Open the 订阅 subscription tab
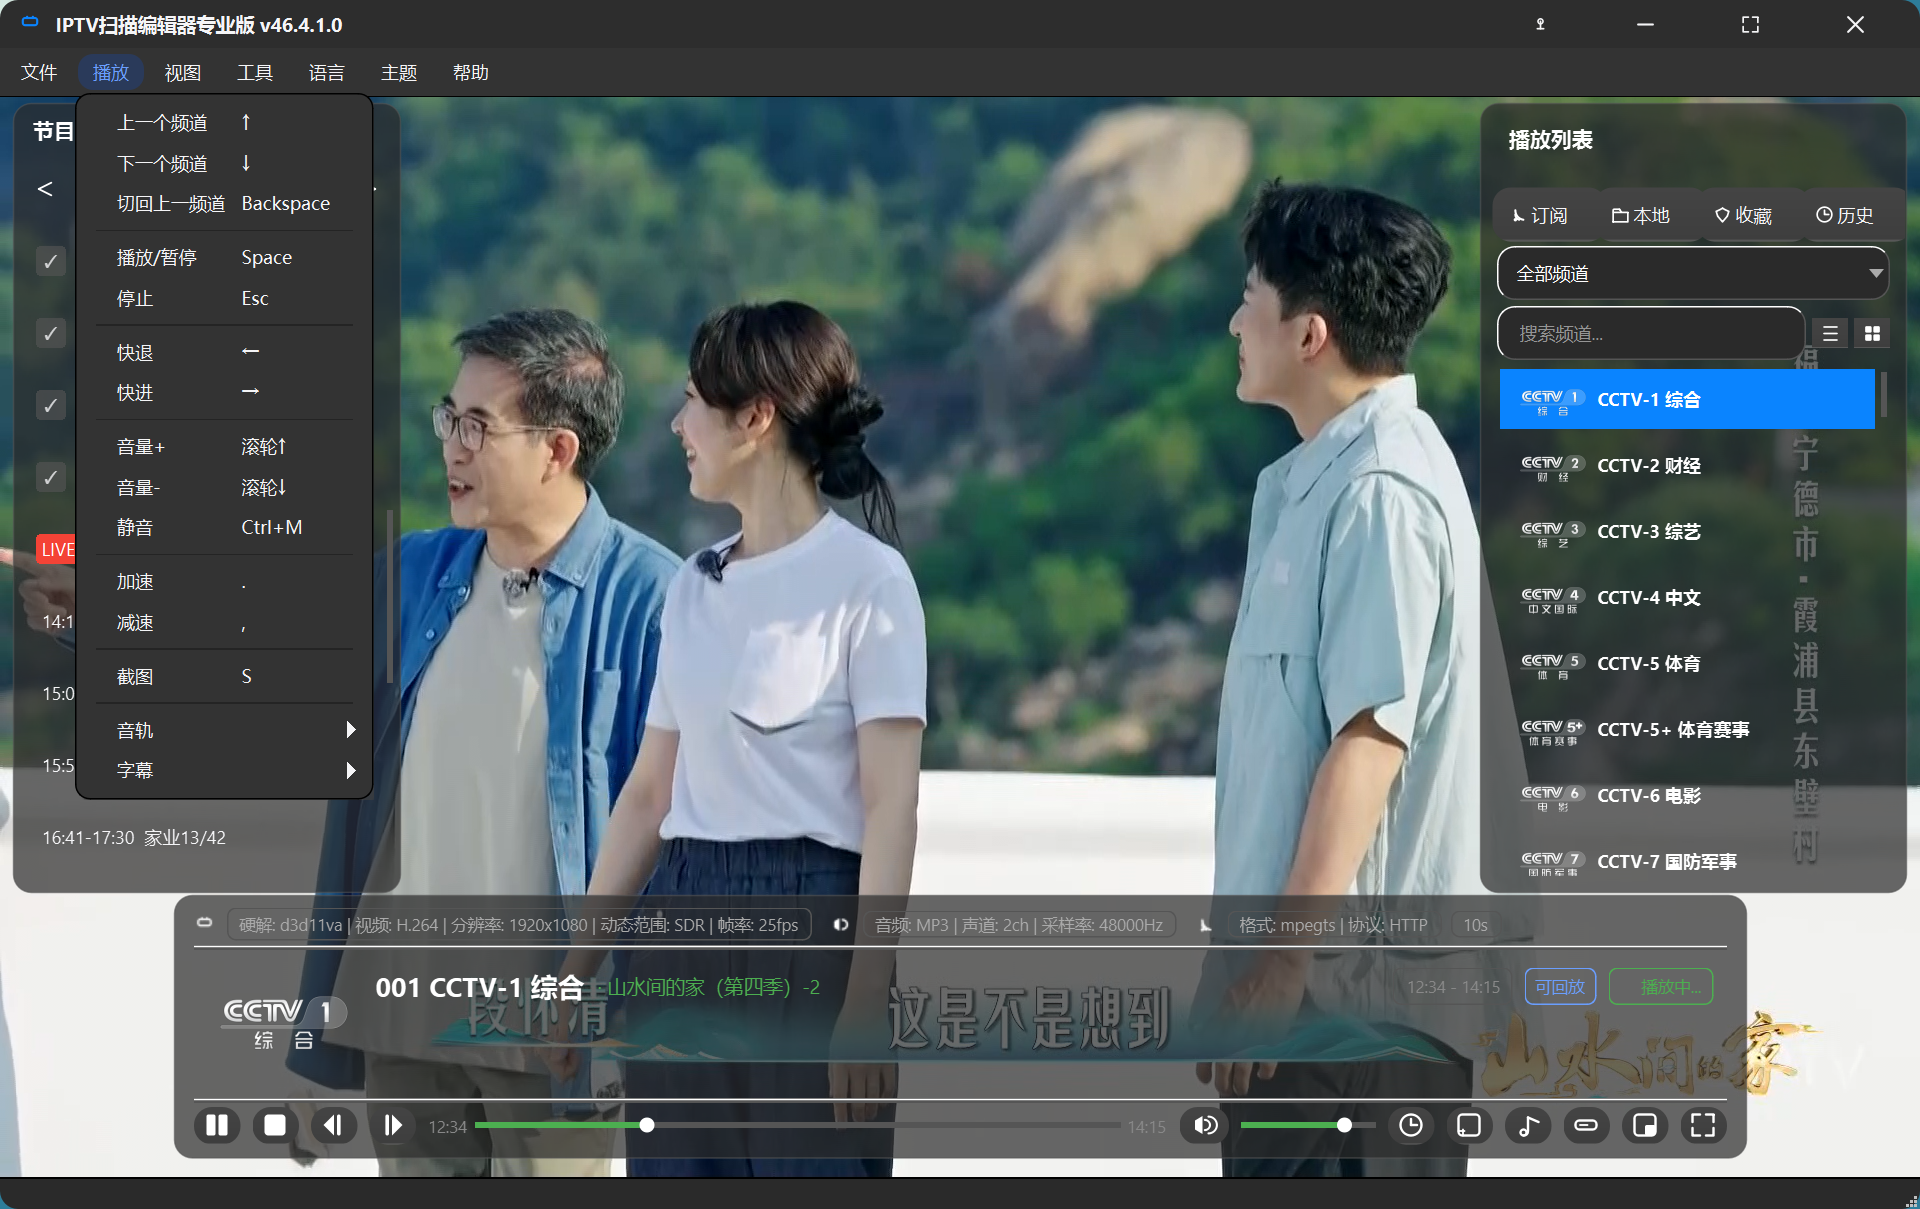 (x=1540, y=215)
